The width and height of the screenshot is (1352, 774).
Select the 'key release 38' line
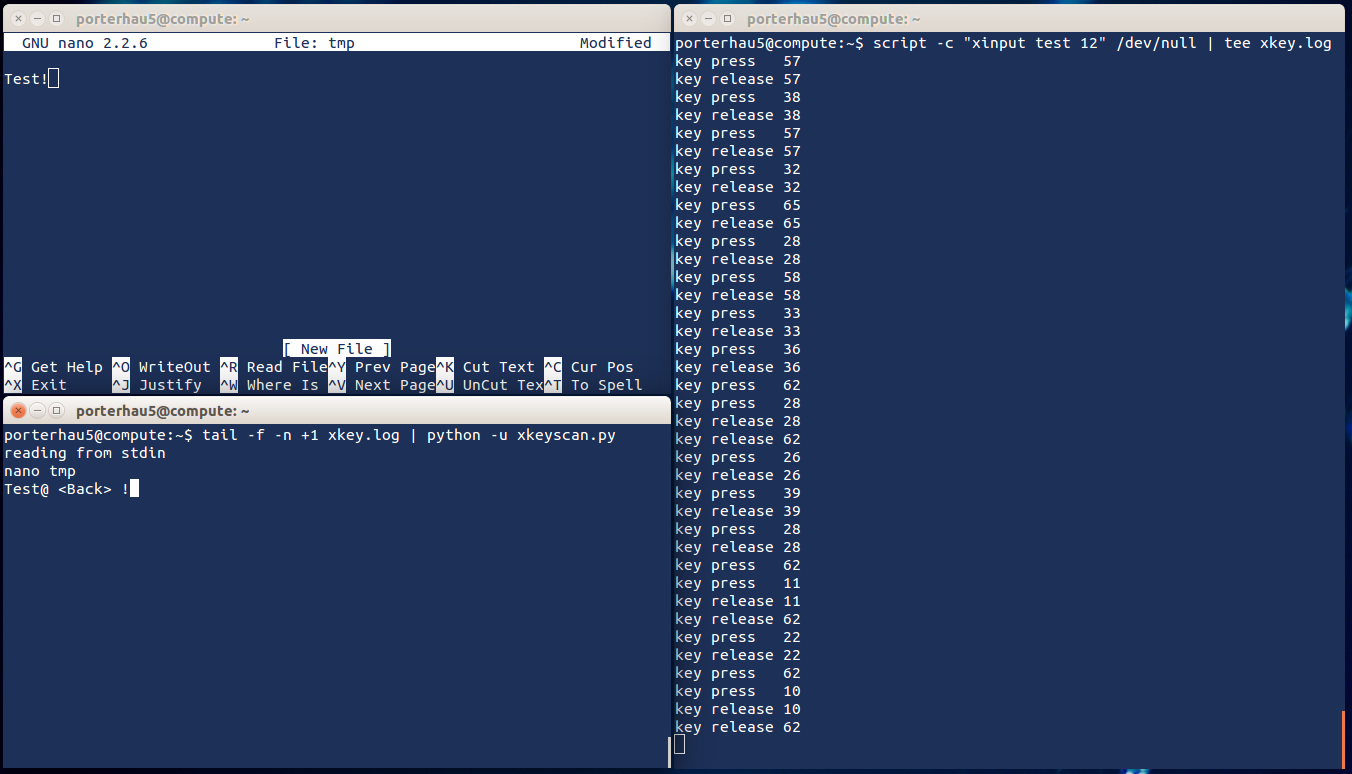coord(738,115)
